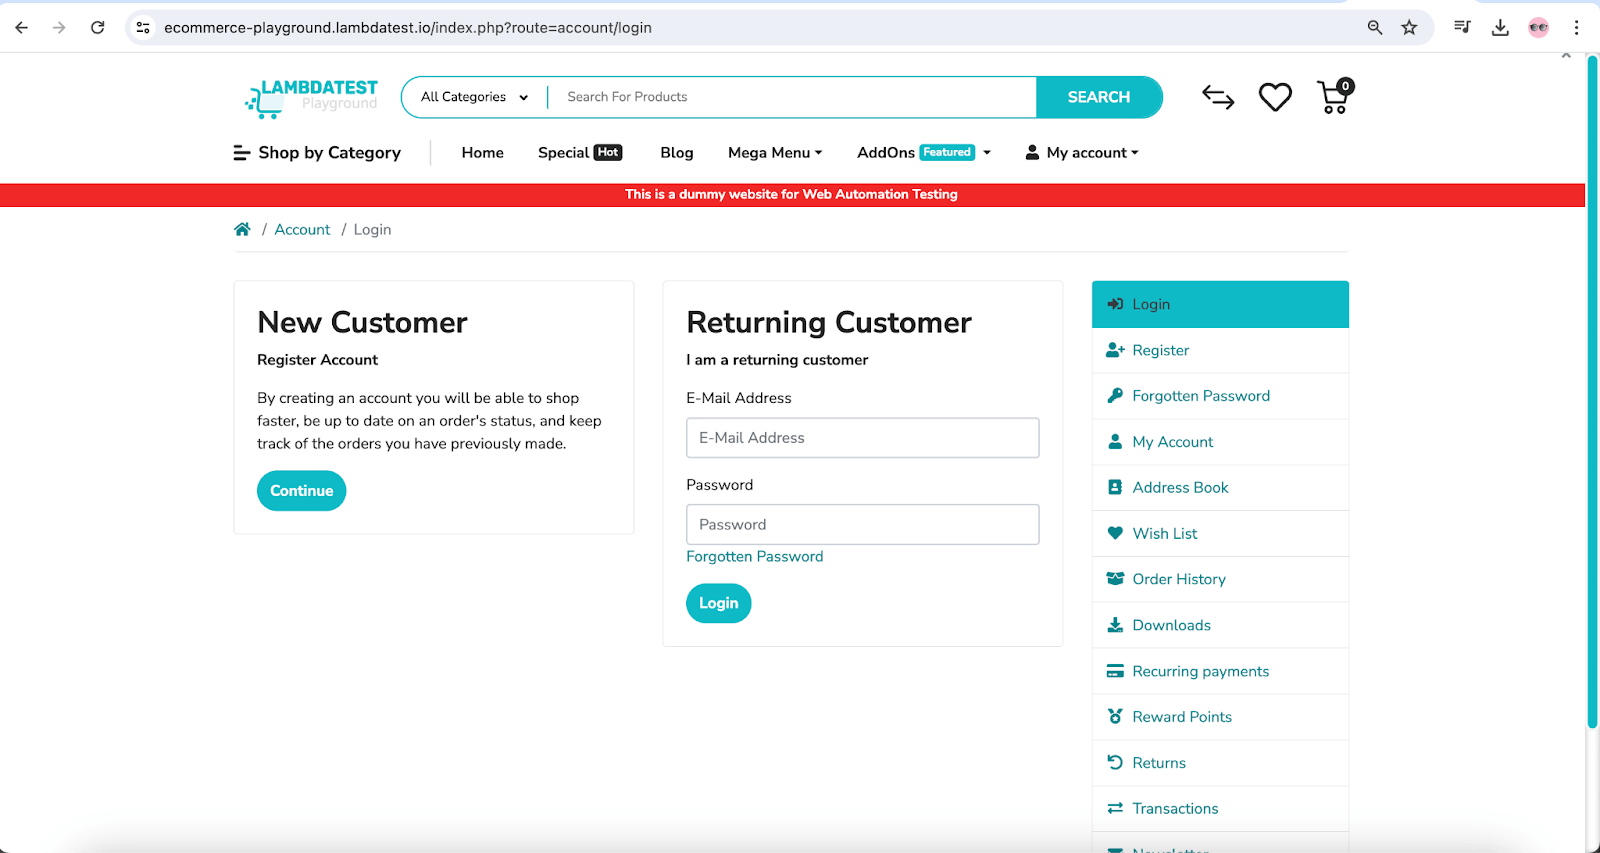Click the page vertical scrollbar

(x=1592, y=392)
